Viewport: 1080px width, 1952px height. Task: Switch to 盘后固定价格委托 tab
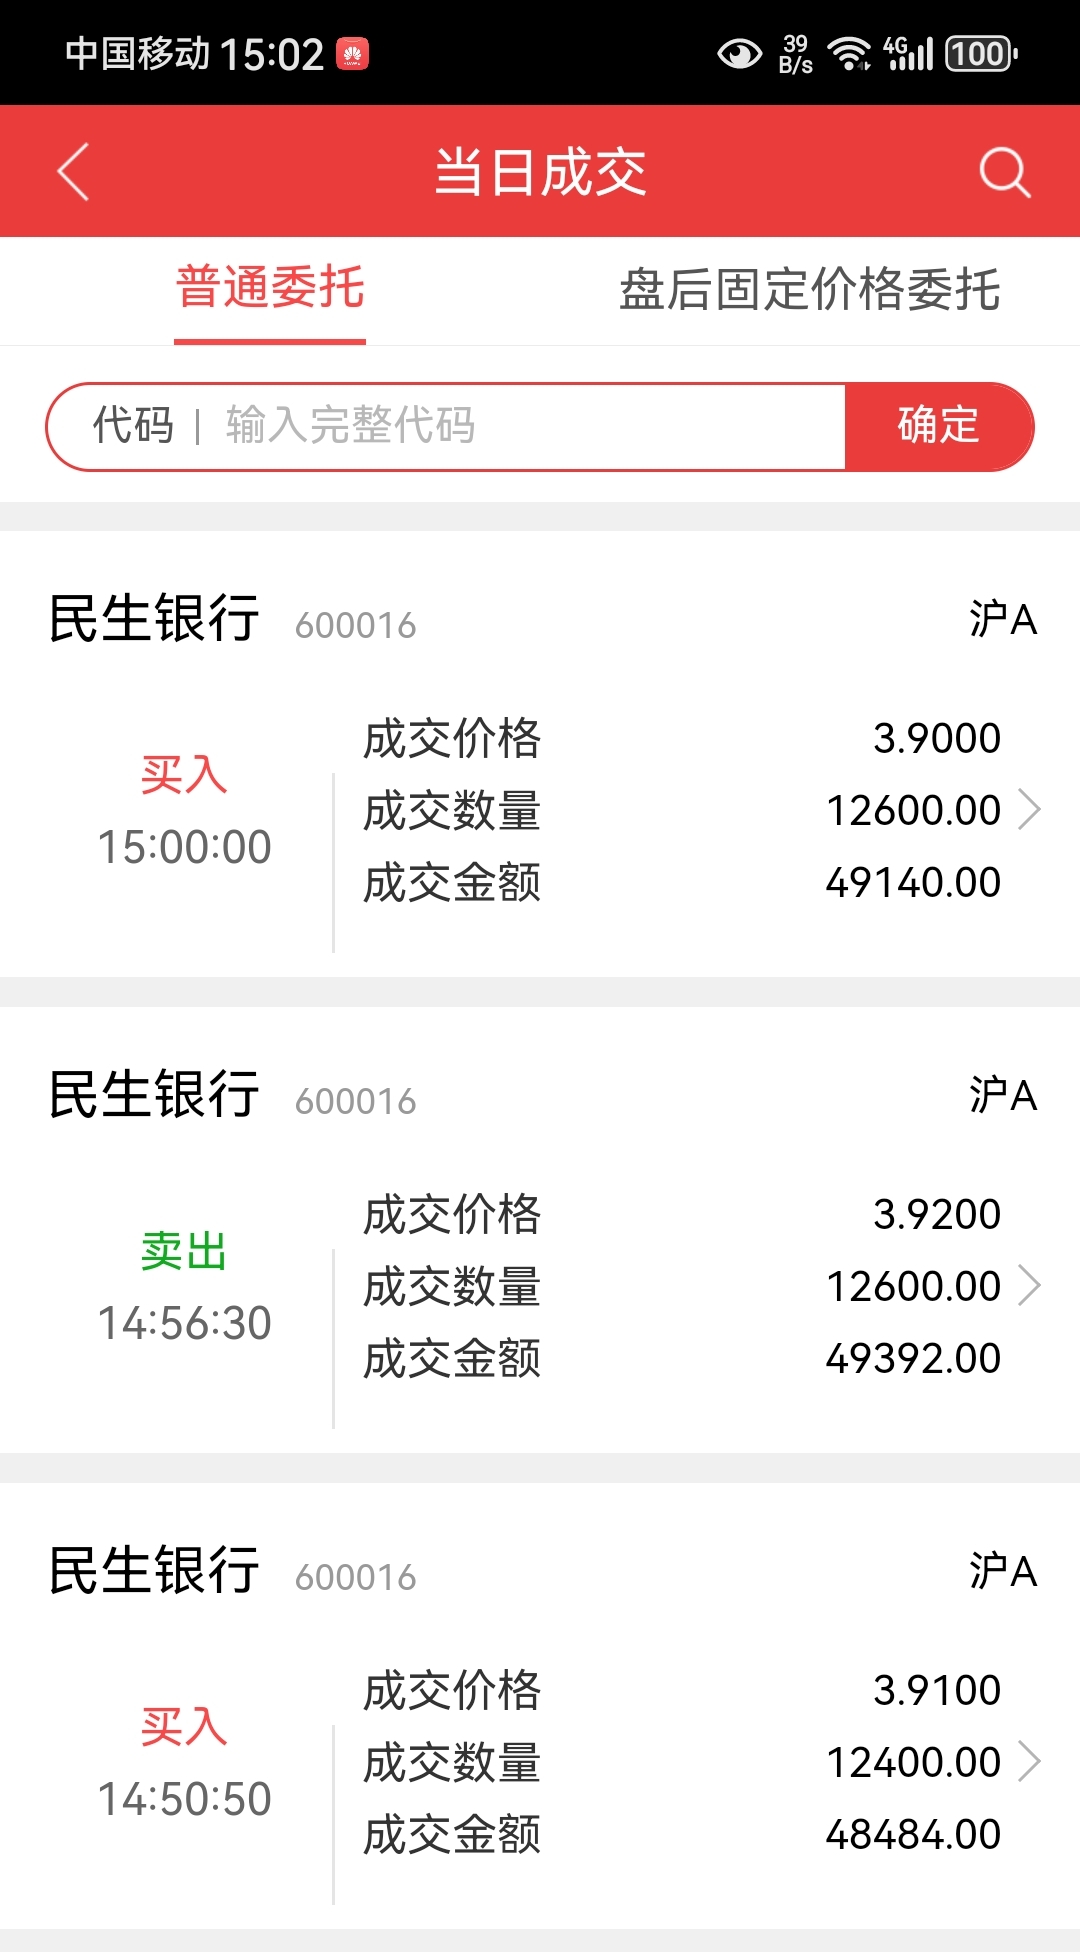click(x=809, y=290)
